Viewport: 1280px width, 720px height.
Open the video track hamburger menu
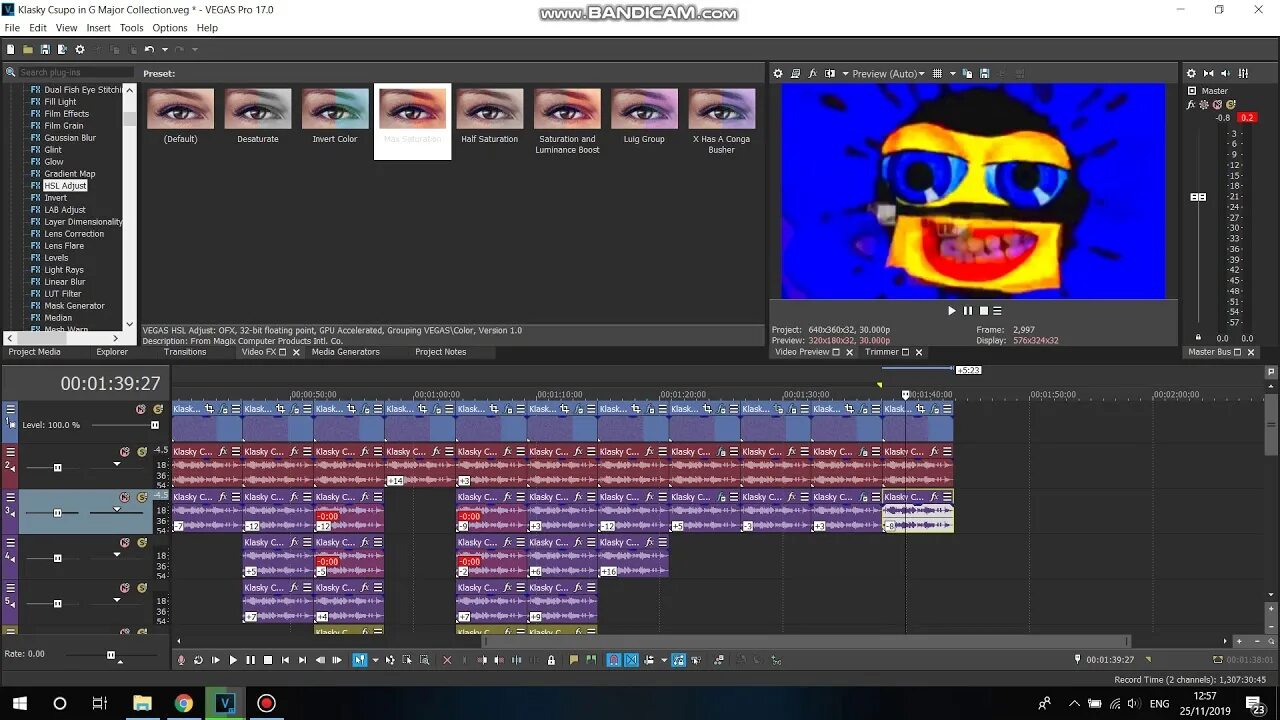pos(10,408)
